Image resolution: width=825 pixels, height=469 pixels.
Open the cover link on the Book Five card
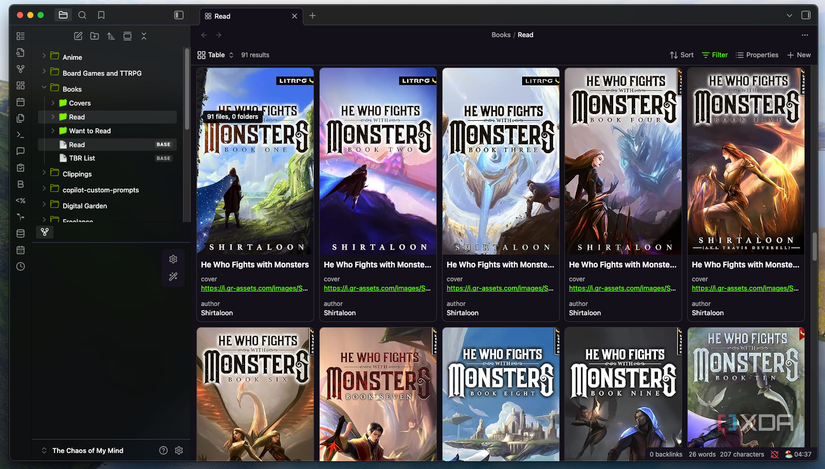pos(745,288)
